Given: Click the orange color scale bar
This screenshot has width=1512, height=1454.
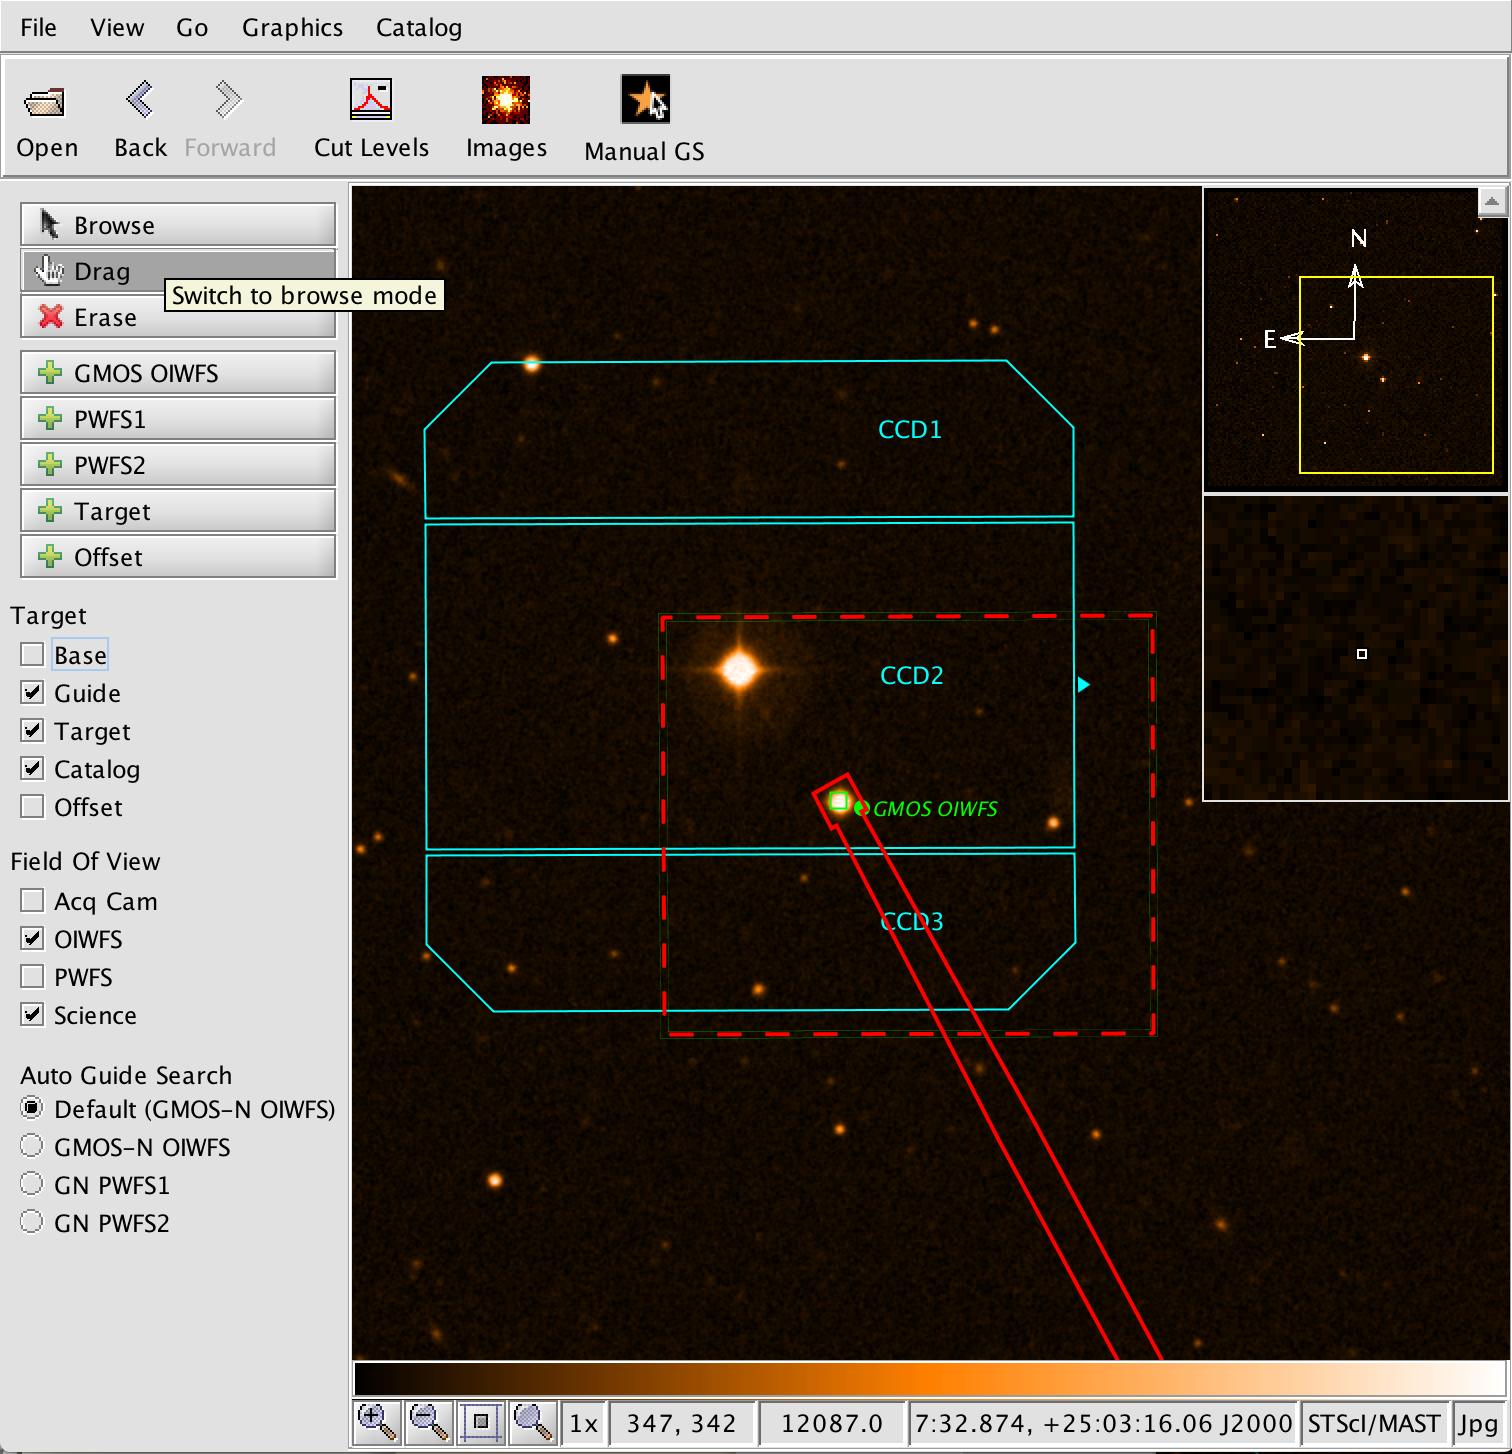Looking at the screenshot, I should point(929,1378).
